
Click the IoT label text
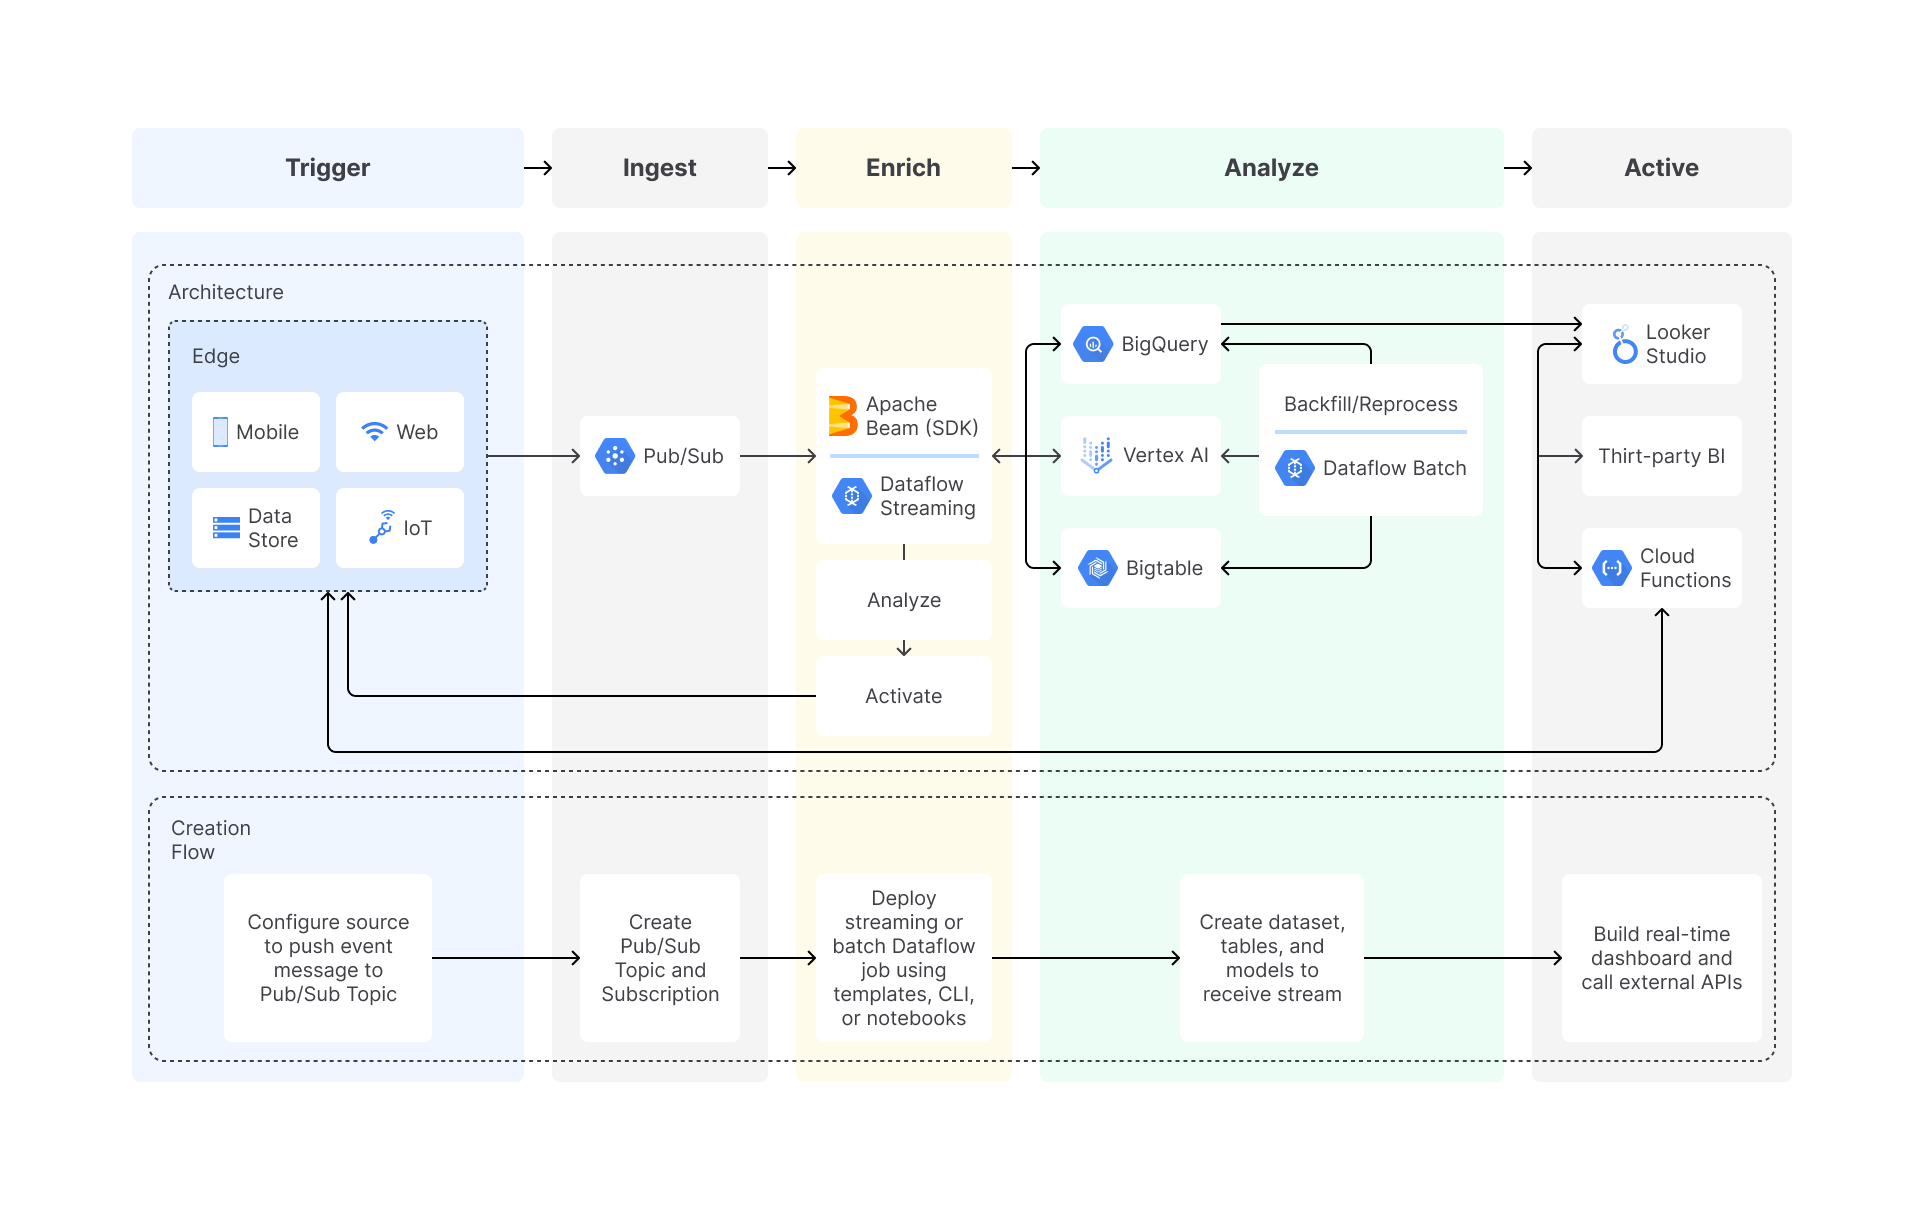click(x=417, y=528)
